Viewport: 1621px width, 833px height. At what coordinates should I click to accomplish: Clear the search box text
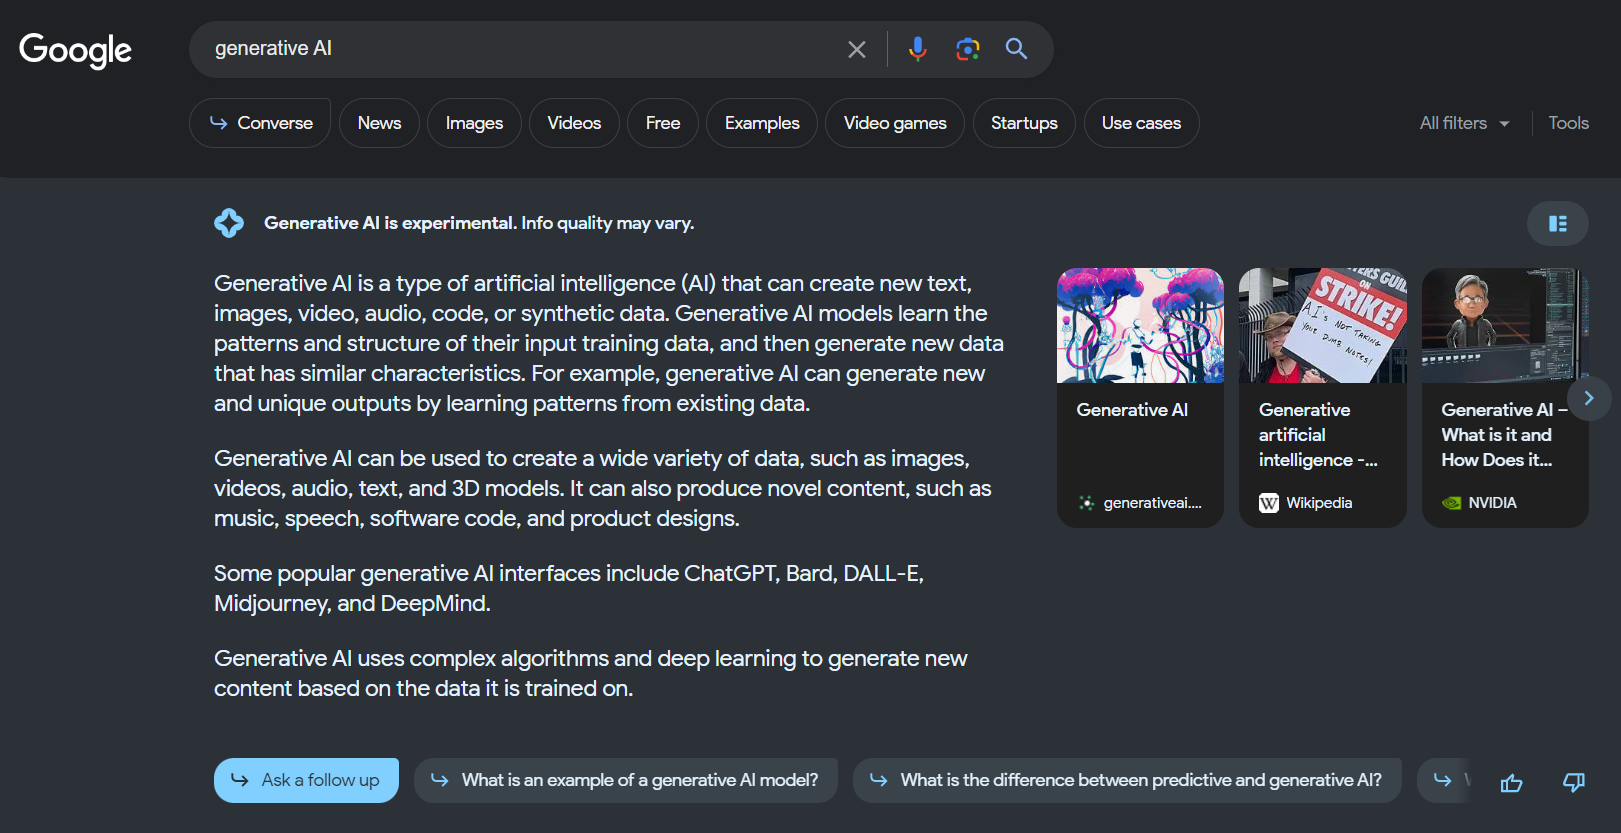coord(856,49)
